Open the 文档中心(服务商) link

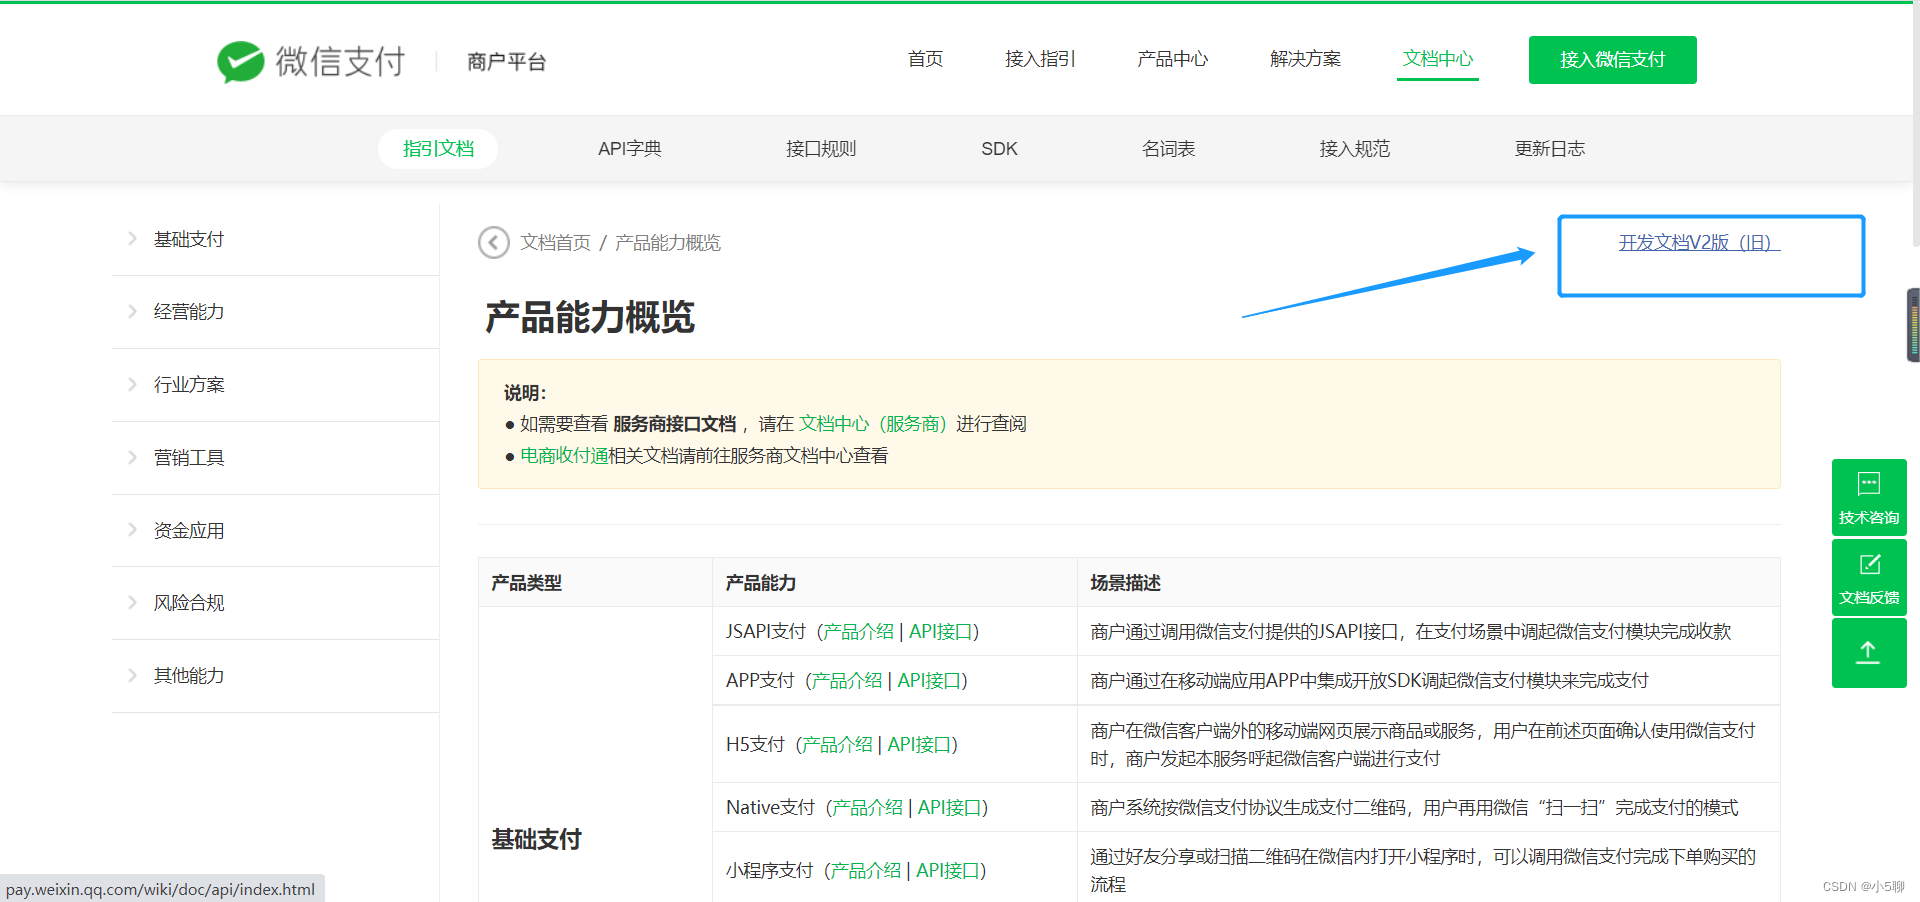click(x=872, y=424)
